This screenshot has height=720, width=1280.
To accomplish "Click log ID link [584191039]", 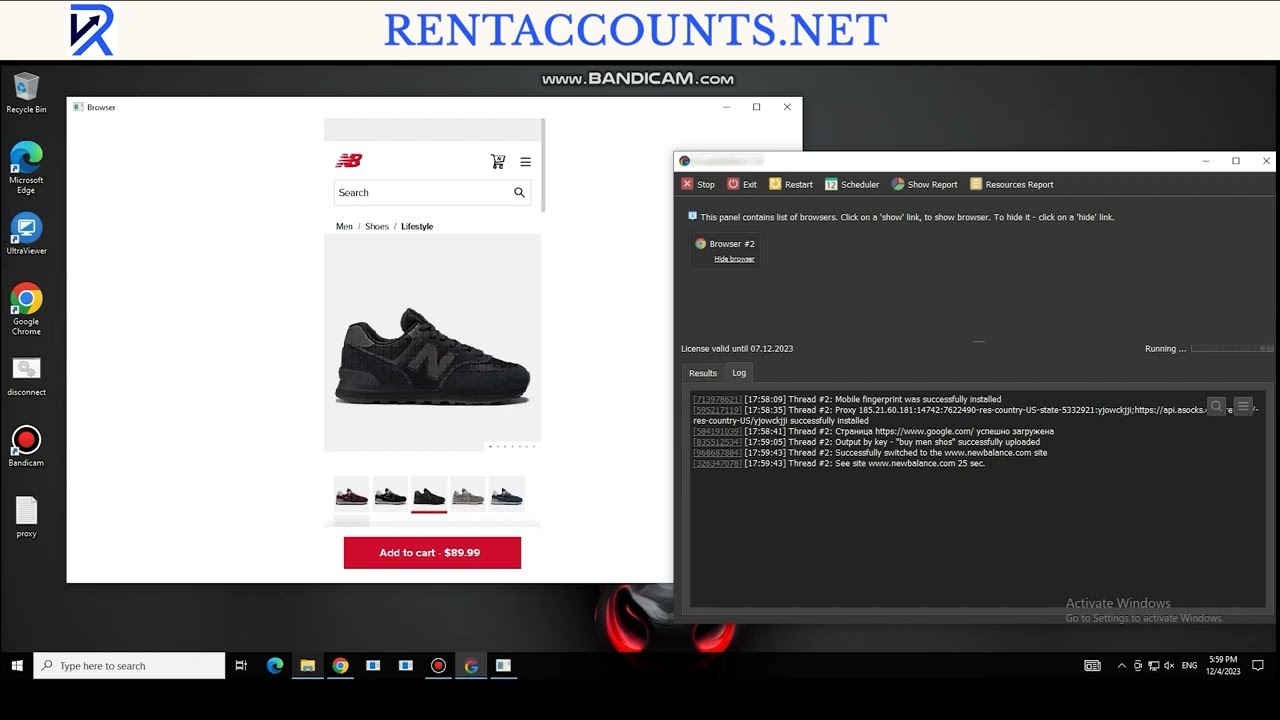I will click(x=718, y=432).
